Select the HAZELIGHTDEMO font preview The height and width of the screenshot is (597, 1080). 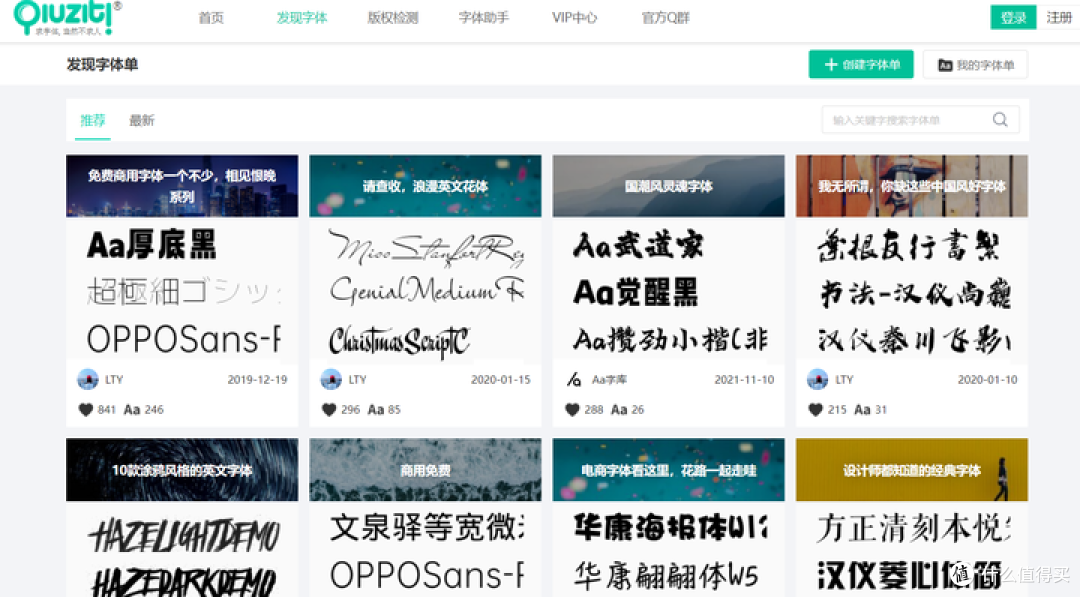tap(185, 537)
